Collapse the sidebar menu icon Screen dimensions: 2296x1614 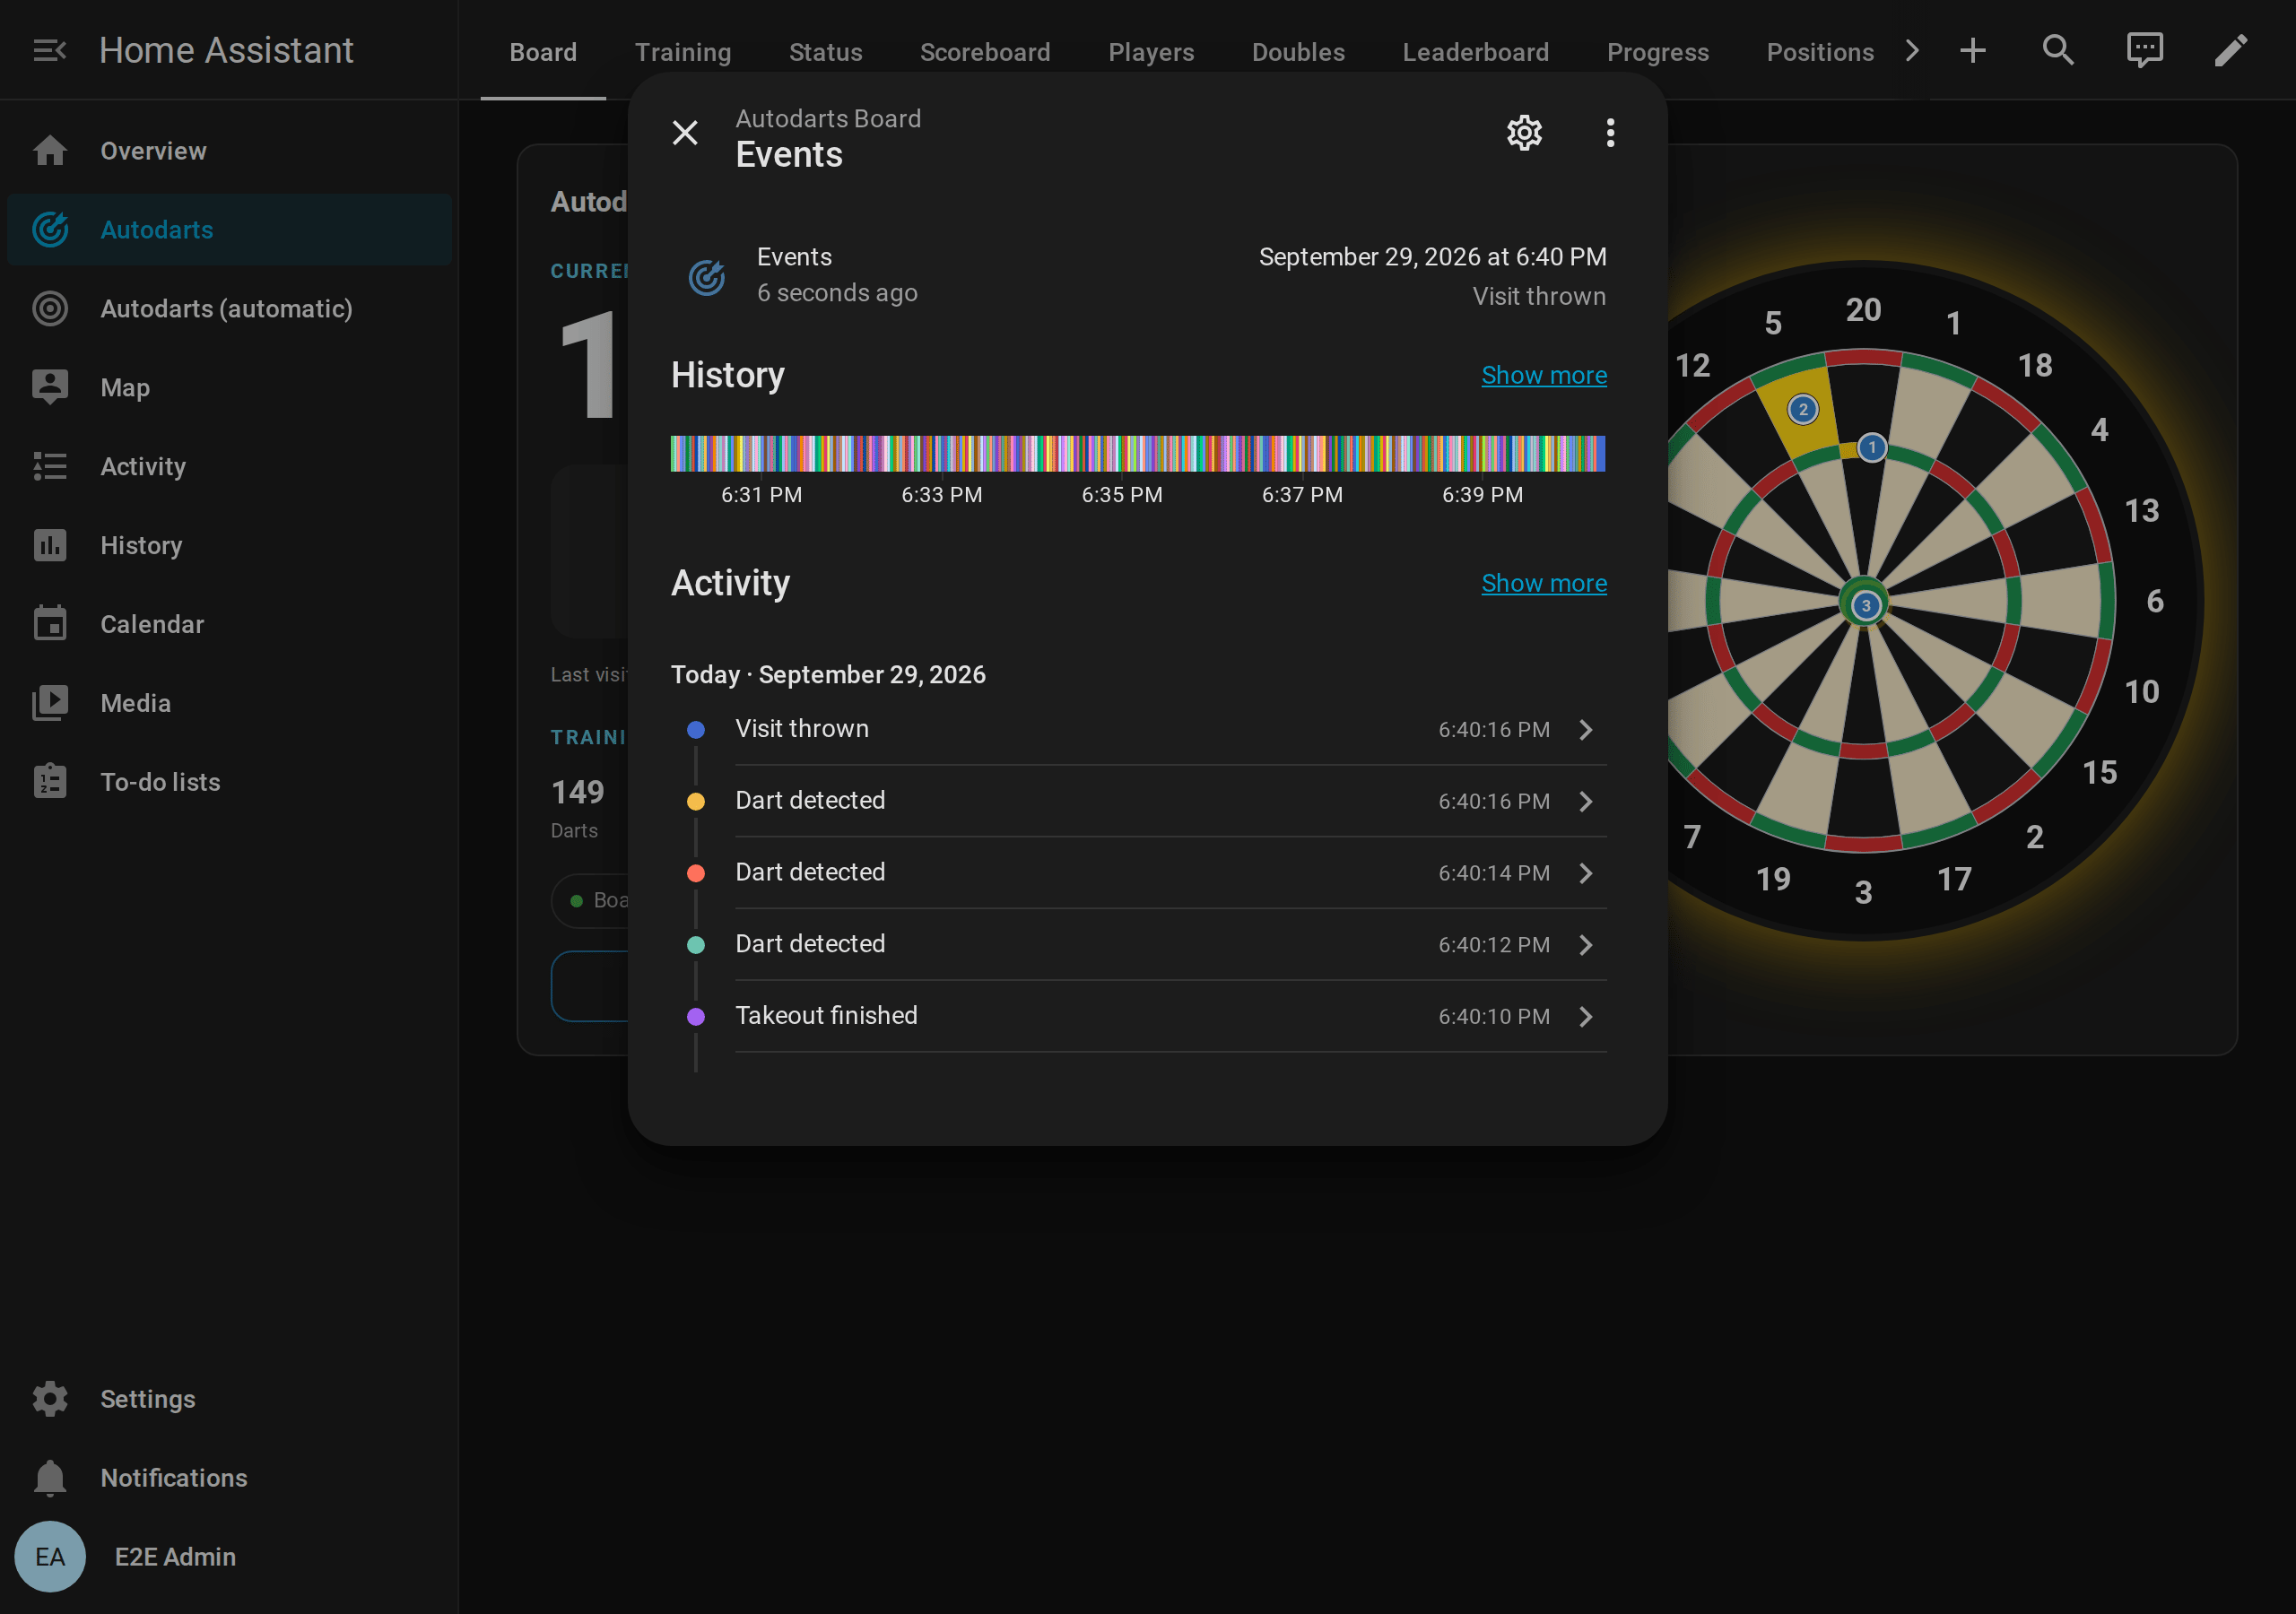pos(49,50)
